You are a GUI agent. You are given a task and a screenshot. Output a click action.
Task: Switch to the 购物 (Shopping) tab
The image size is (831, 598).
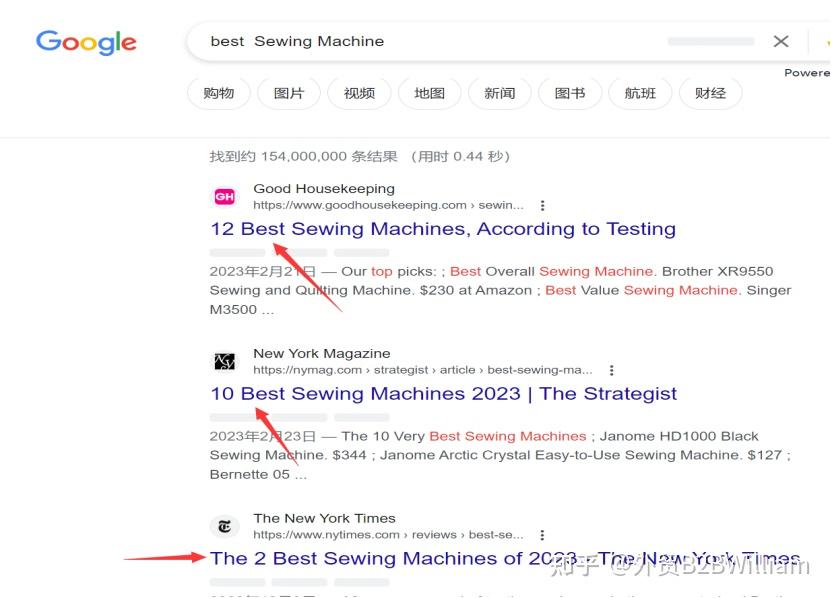click(x=218, y=92)
